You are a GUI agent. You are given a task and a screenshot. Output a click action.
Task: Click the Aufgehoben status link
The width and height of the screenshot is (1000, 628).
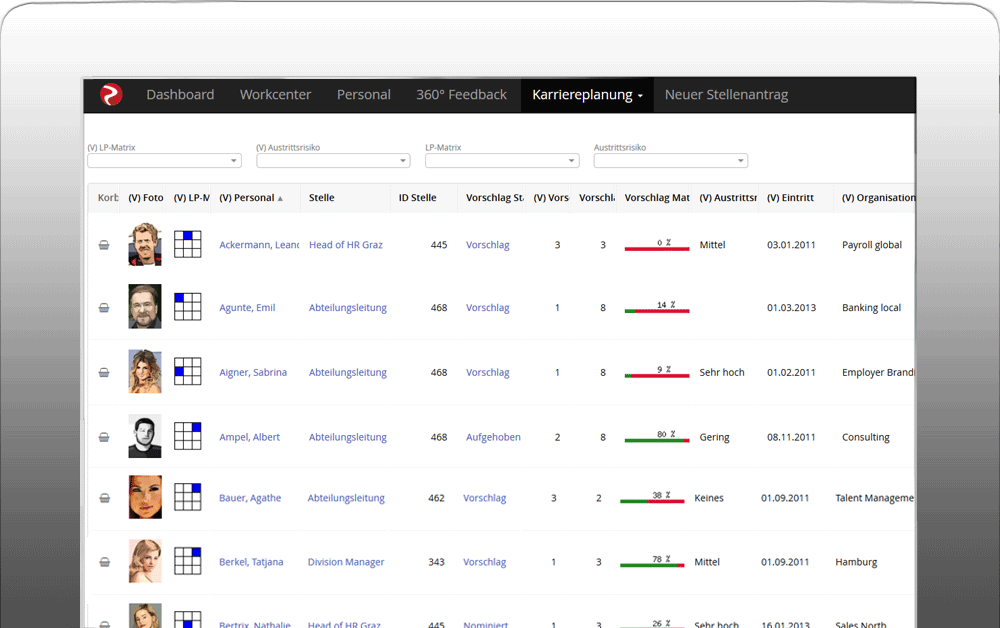click(x=493, y=437)
